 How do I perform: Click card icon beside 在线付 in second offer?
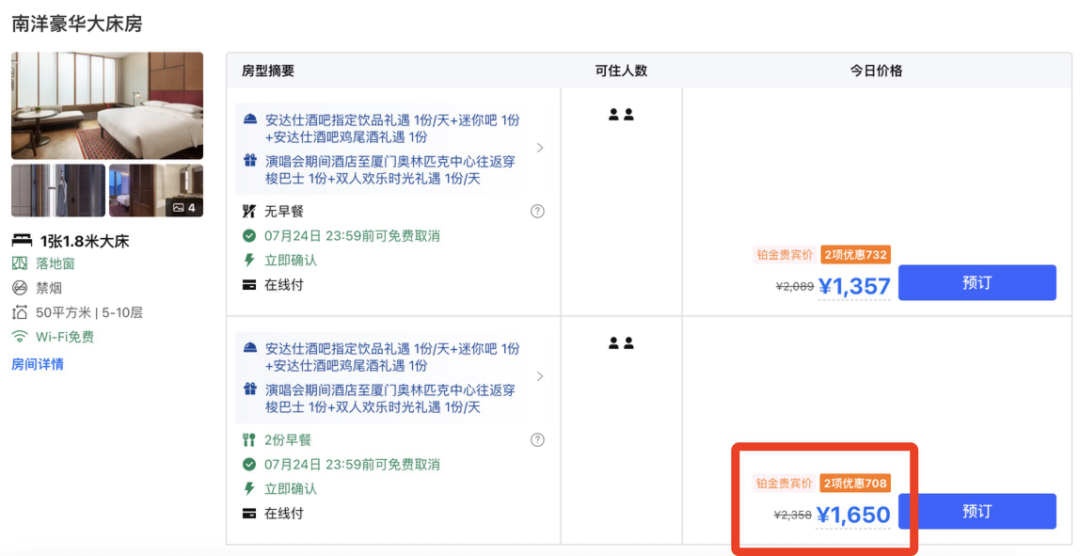point(249,513)
